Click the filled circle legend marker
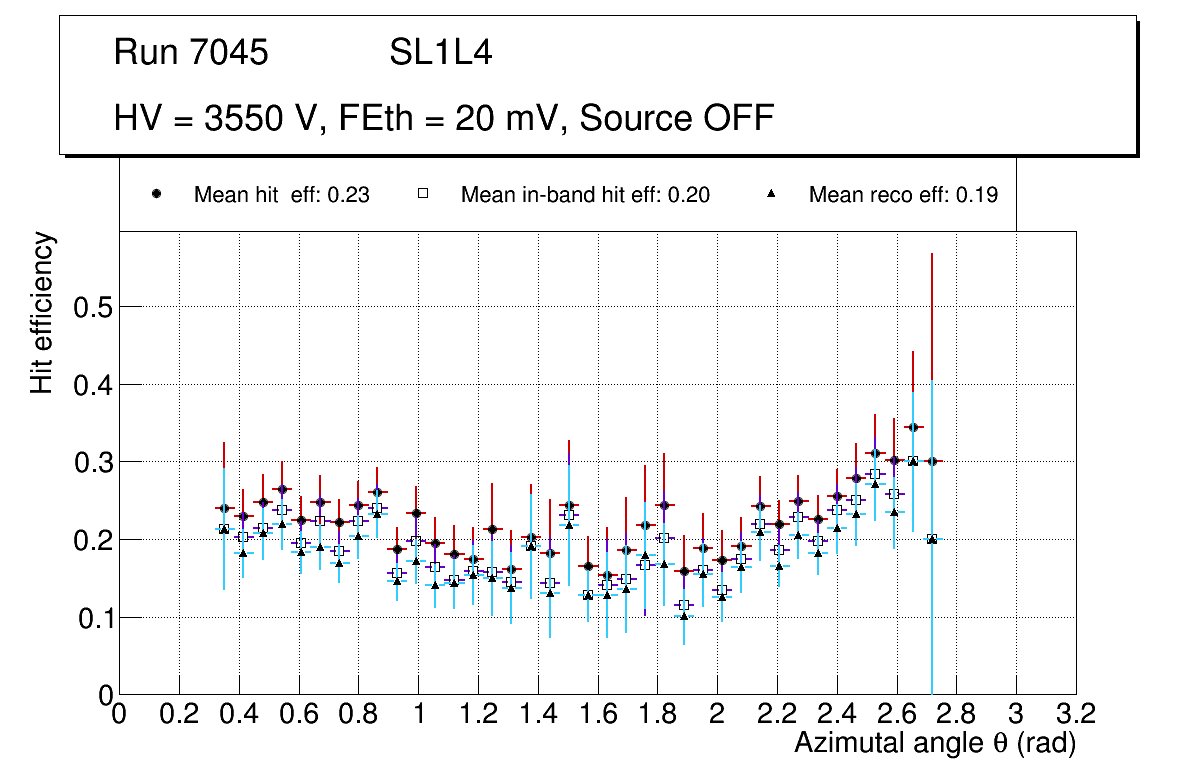Image resolution: width=1196 pixels, height=772 pixels. click(x=156, y=195)
